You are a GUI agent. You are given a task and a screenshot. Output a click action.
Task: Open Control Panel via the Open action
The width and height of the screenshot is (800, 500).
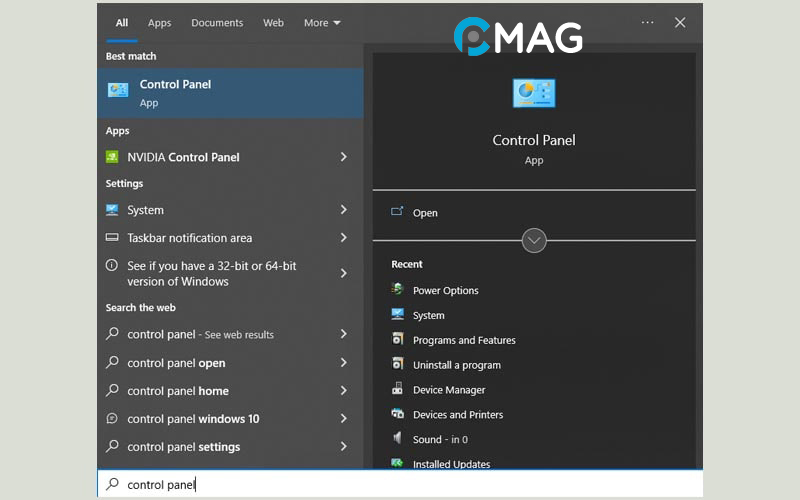pyautogui.click(x=425, y=213)
